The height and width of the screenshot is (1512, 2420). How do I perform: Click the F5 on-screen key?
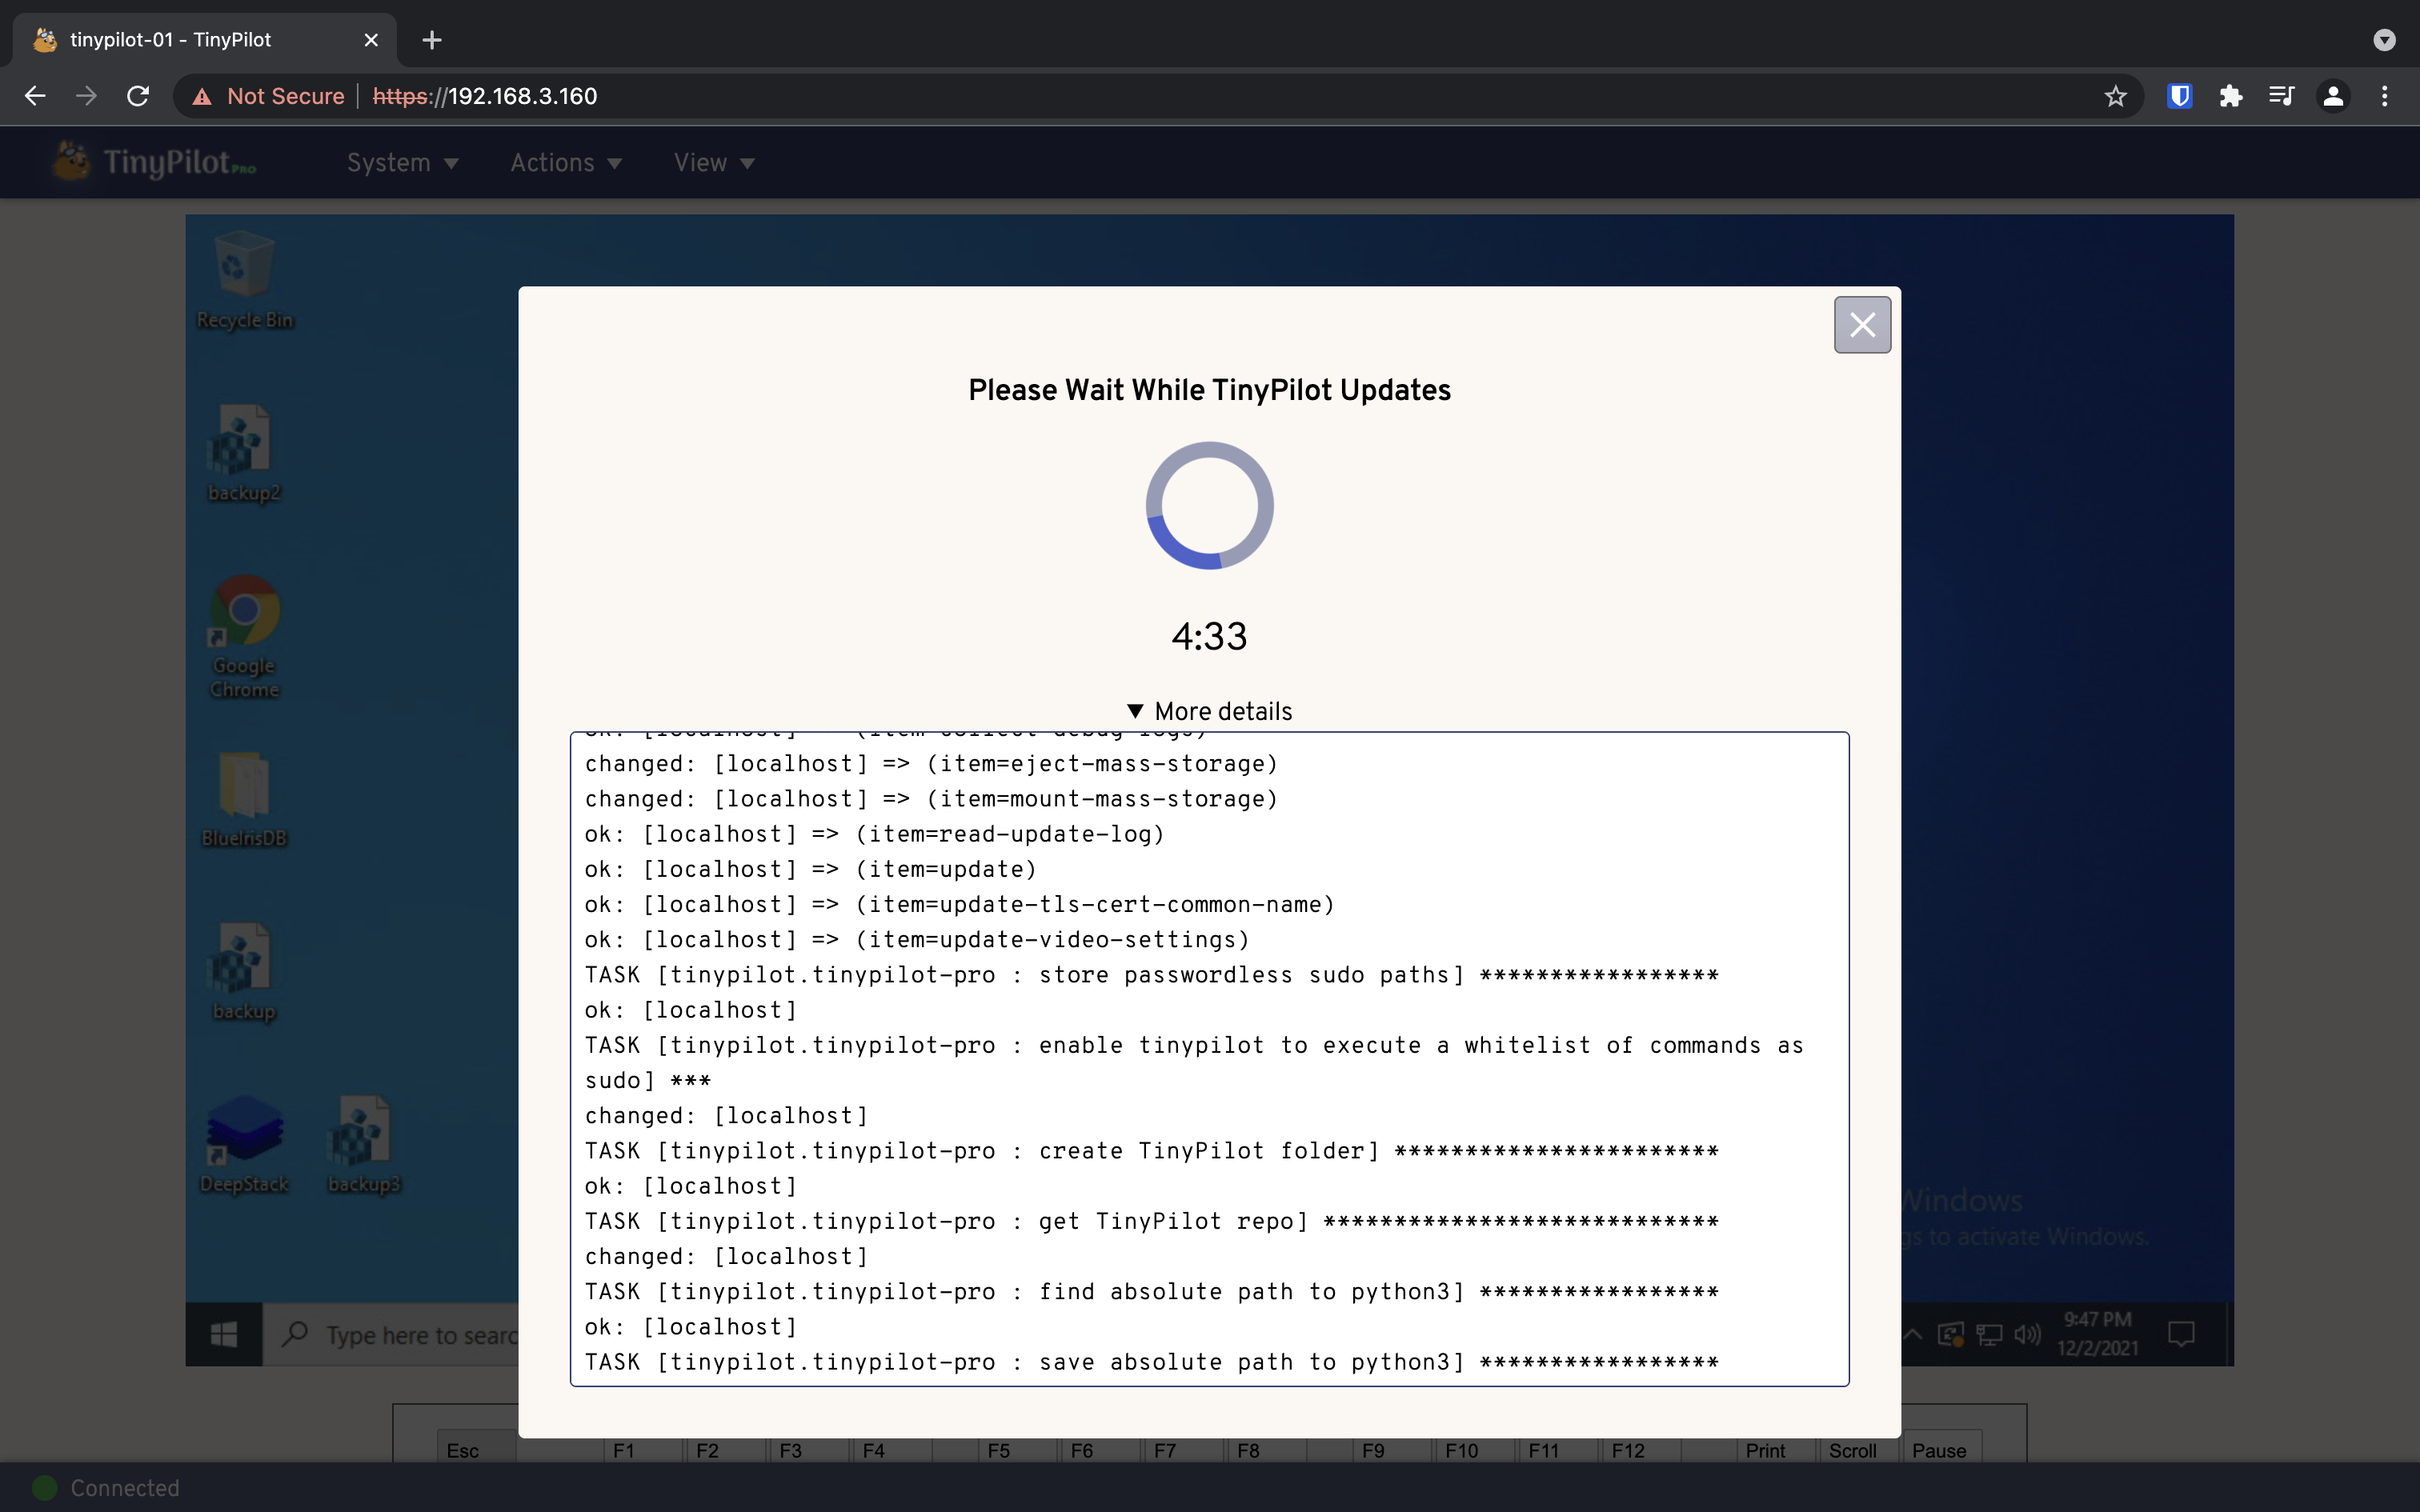(x=1017, y=1450)
